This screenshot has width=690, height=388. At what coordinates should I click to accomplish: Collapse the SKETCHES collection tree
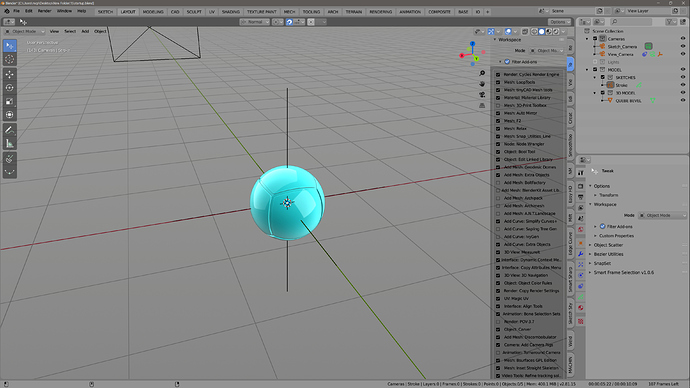595,77
